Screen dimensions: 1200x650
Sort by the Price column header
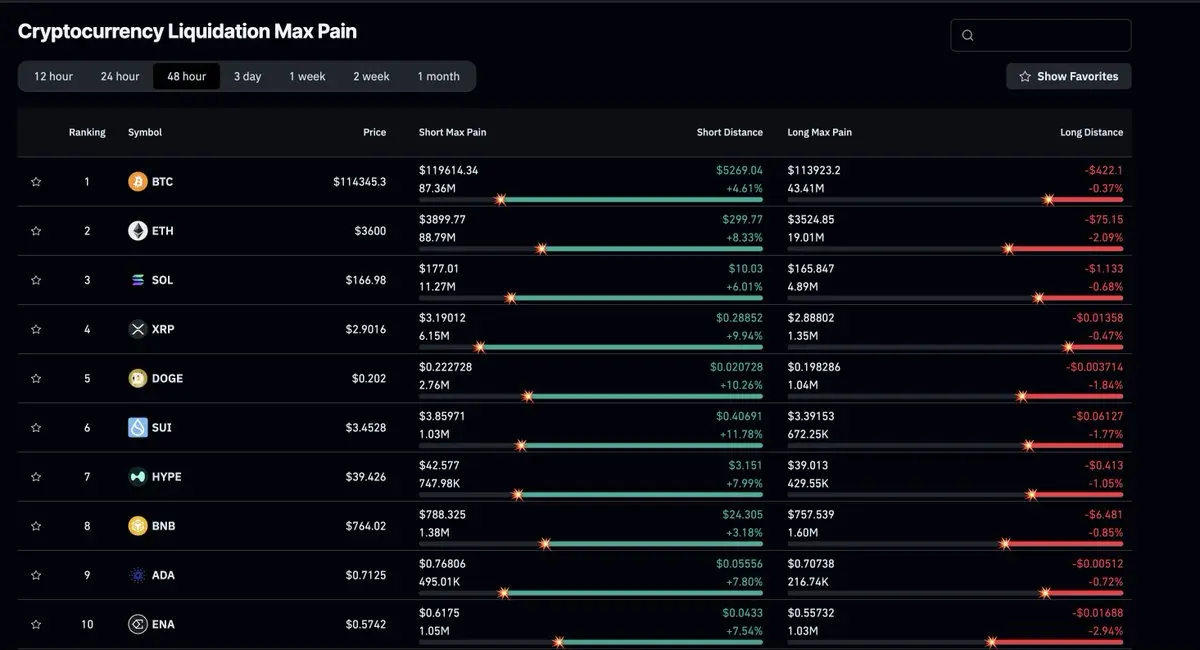click(x=374, y=132)
